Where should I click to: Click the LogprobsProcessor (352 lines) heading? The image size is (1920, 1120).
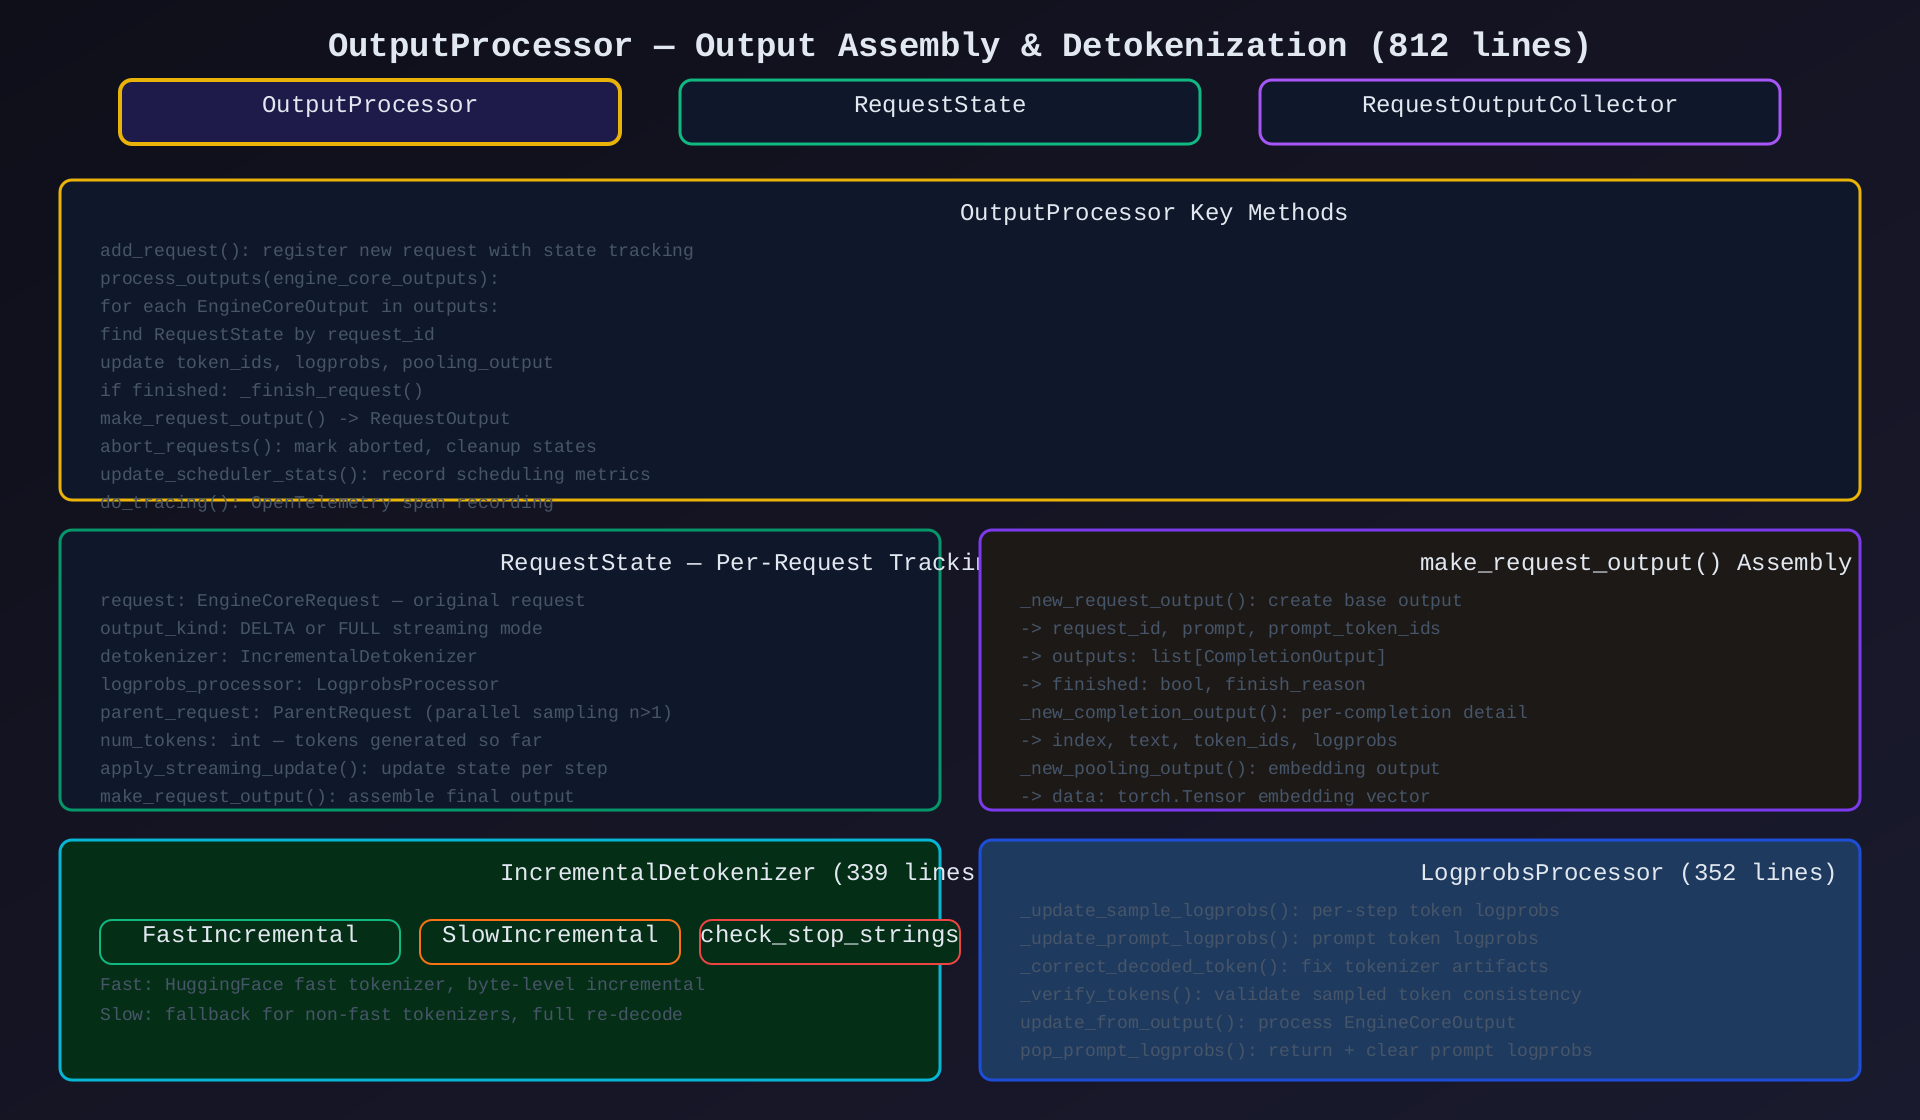(1628, 873)
